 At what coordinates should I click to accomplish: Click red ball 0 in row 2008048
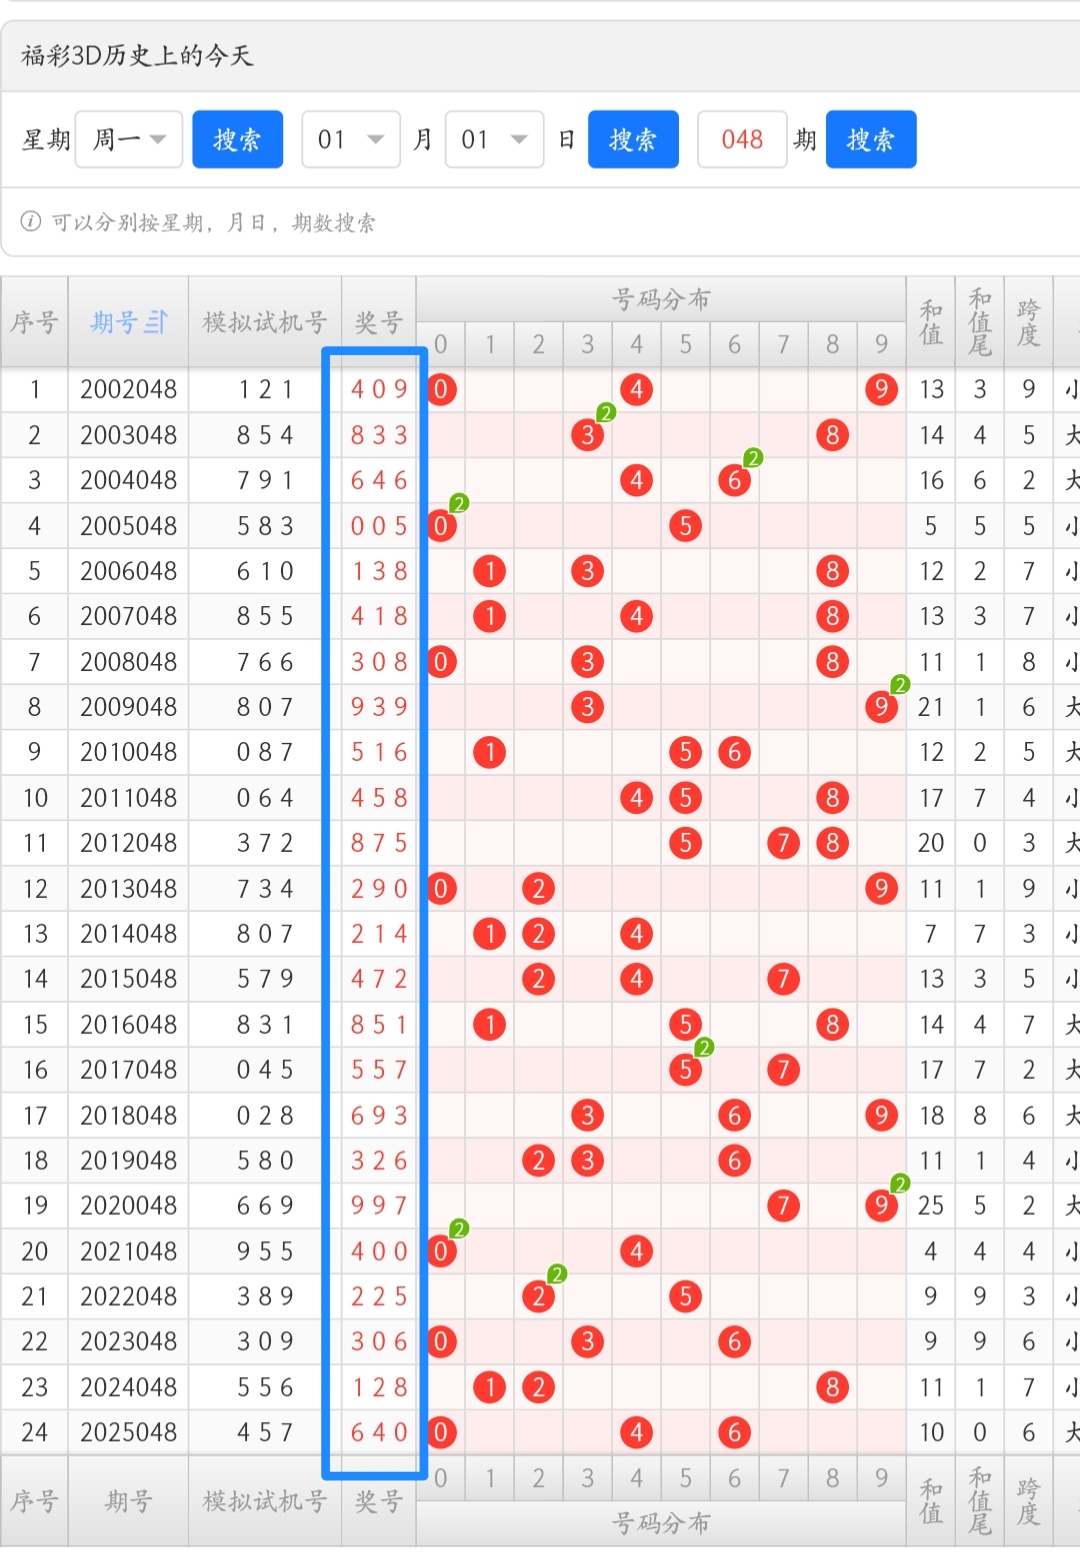[441, 661]
